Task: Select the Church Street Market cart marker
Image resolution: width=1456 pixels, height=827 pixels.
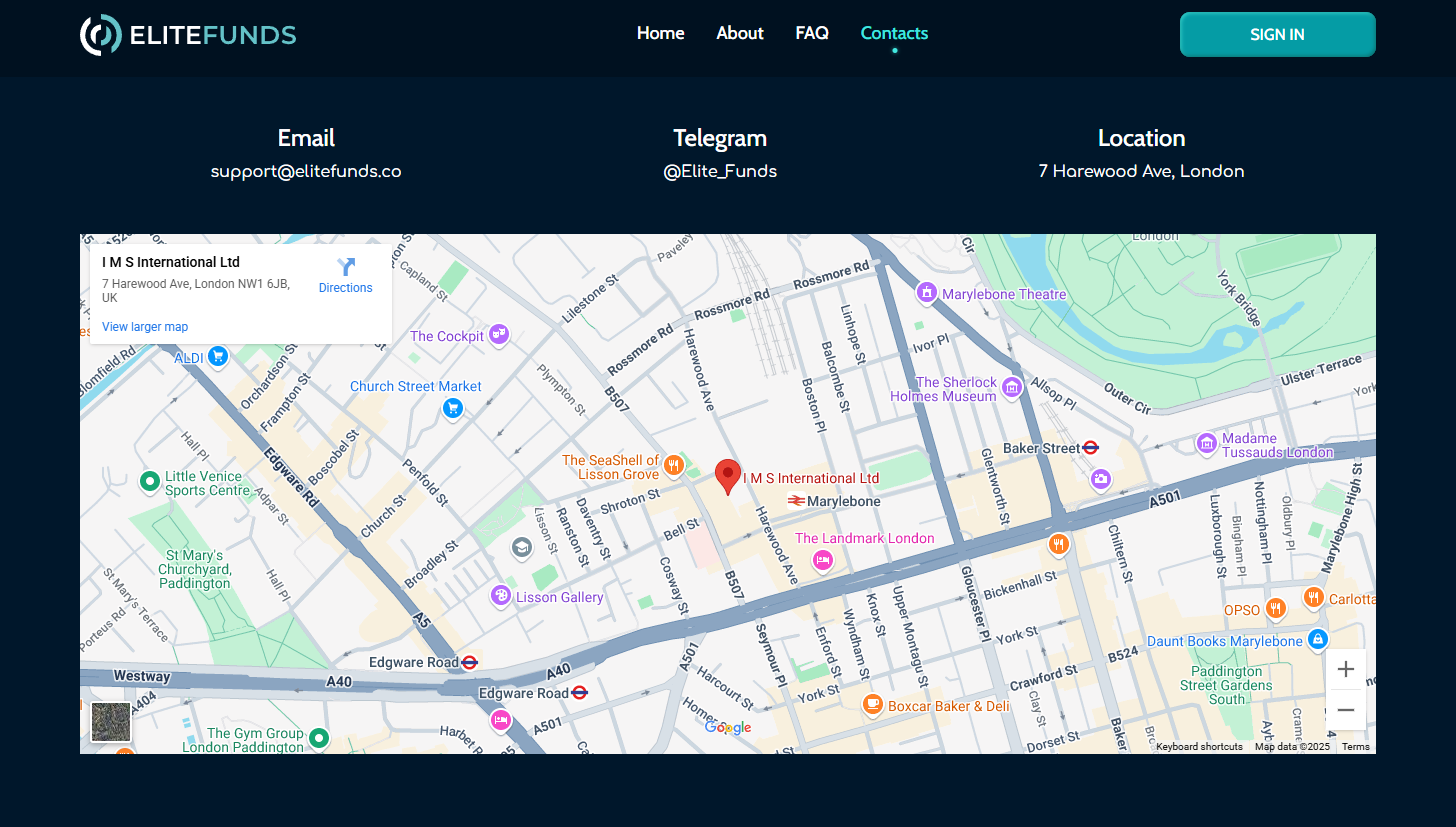Action: [x=453, y=408]
